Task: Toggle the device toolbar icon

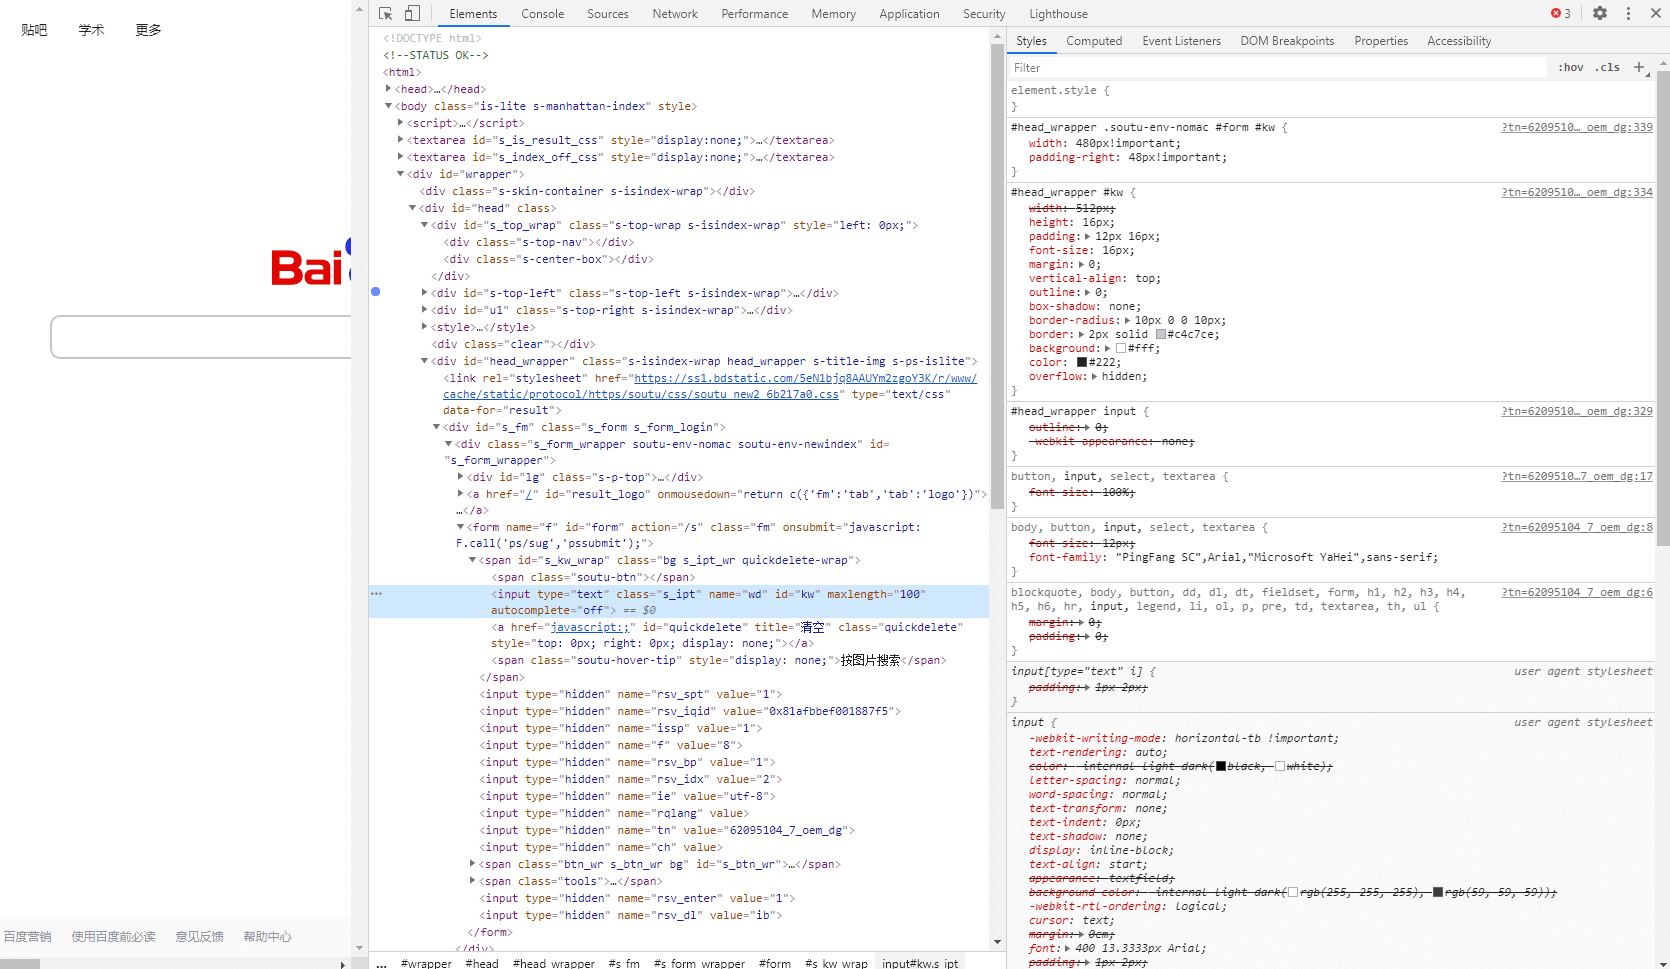Action: click(412, 14)
